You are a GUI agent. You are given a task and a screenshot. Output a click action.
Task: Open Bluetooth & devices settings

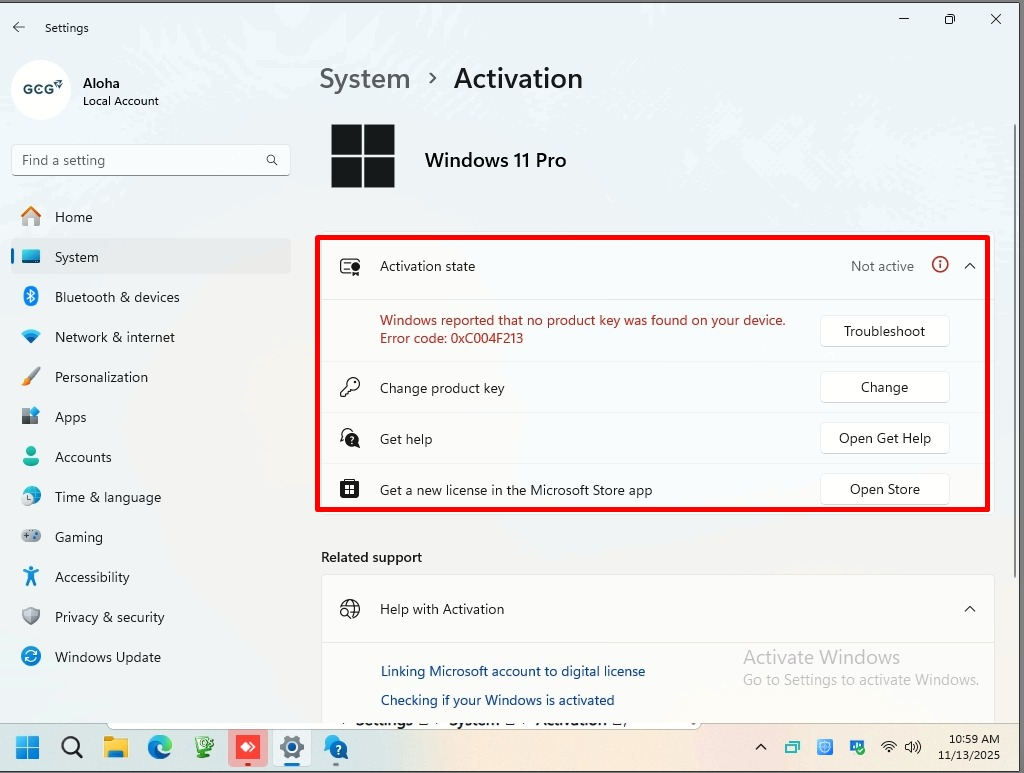pos(151,297)
